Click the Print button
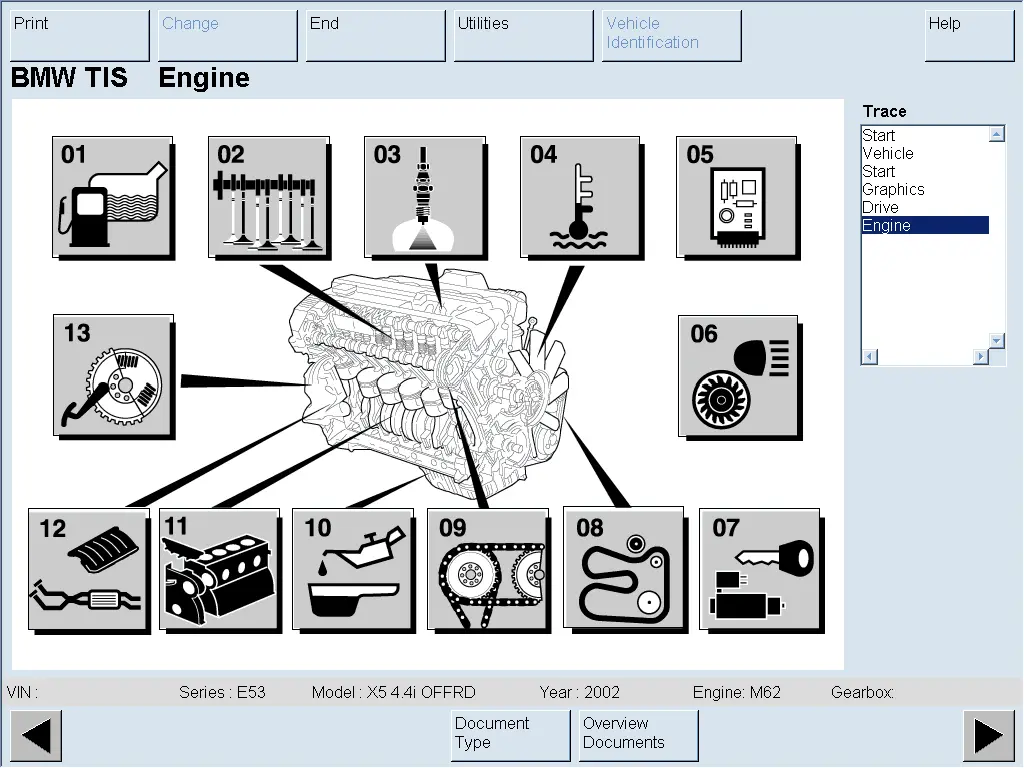Image resolution: width=1024 pixels, height=768 pixels. 80,35
